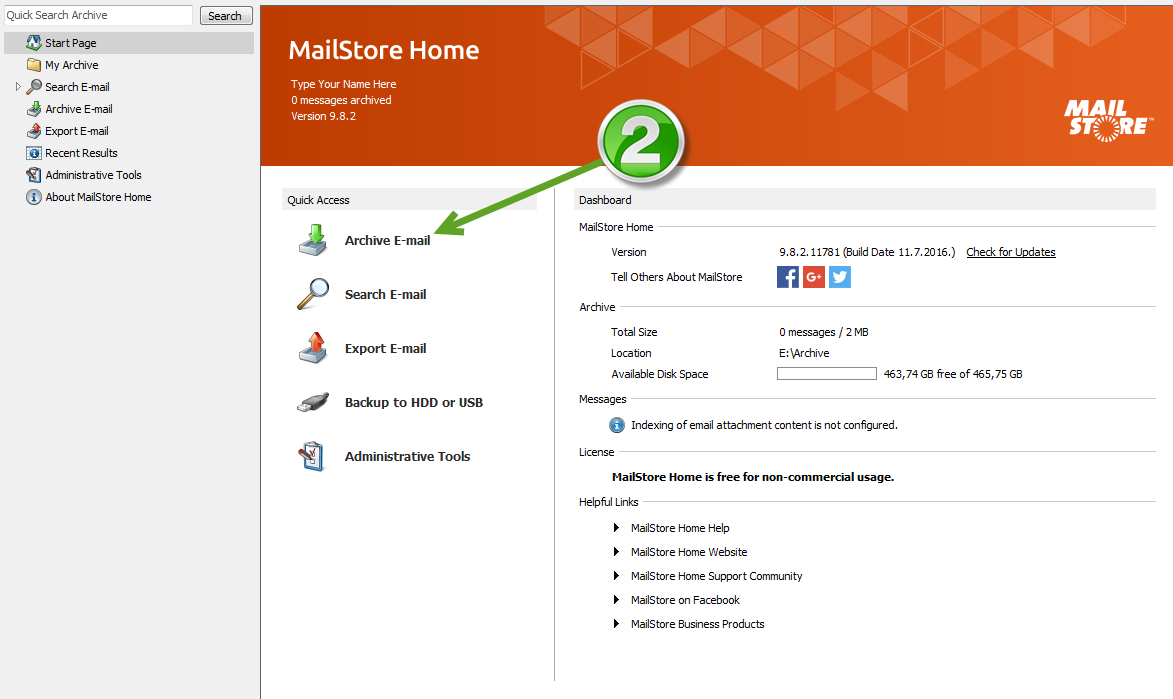This screenshot has height=699, width=1173.
Task: Click the indexing not configured message
Action: click(x=764, y=425)
